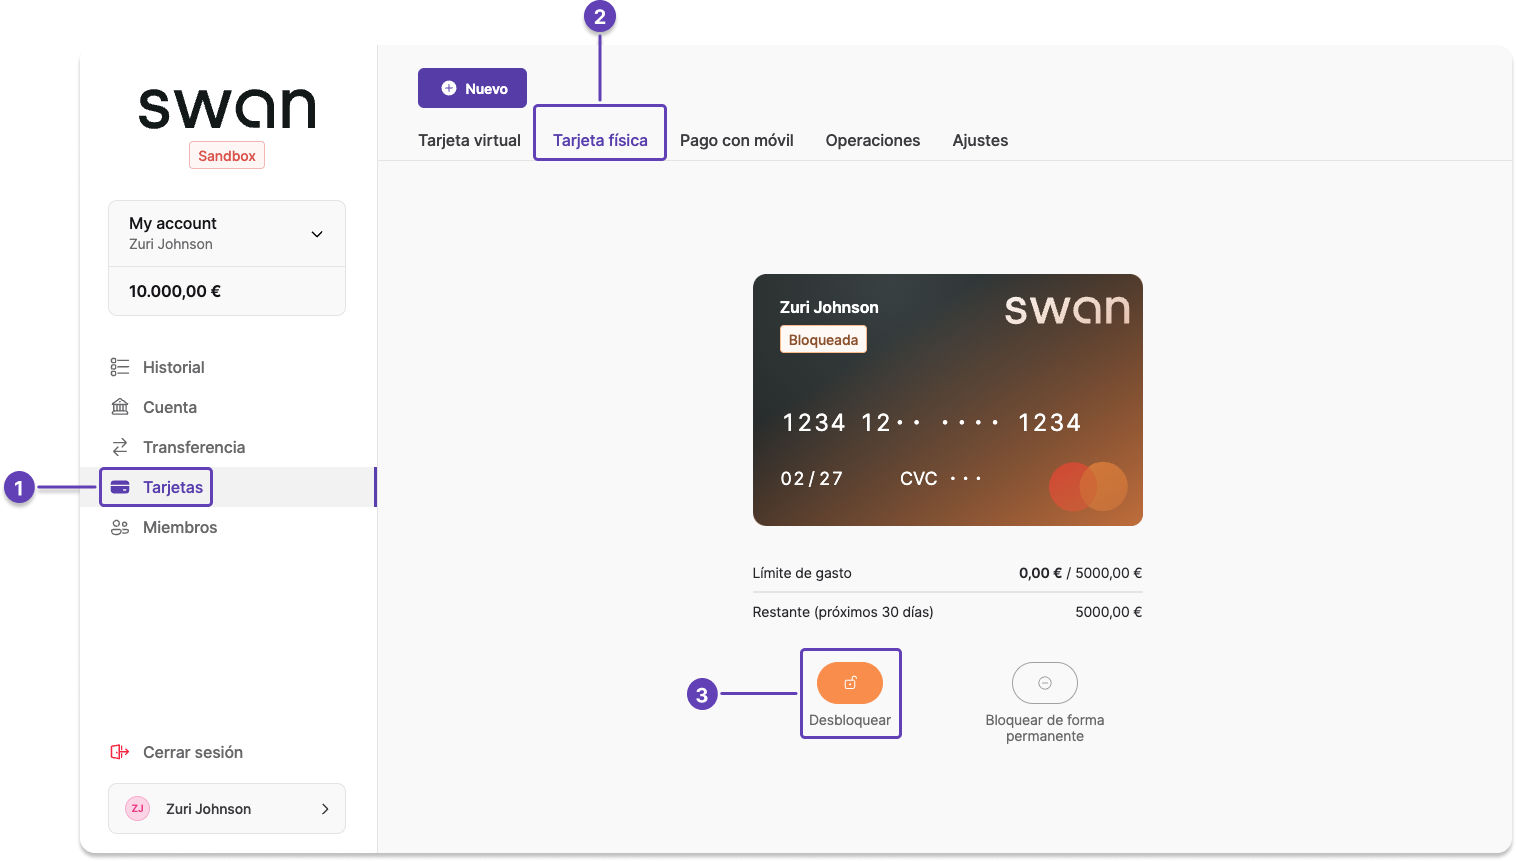This screenshot has height=861, width=1516.
Task: Click the Restante (próximos 30 días) label
Action: (843, 612)
